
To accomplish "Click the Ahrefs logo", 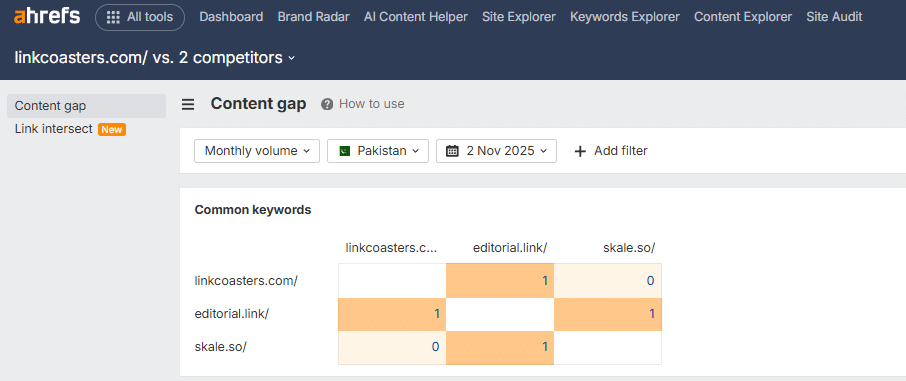I will click(x=47, y=17).
